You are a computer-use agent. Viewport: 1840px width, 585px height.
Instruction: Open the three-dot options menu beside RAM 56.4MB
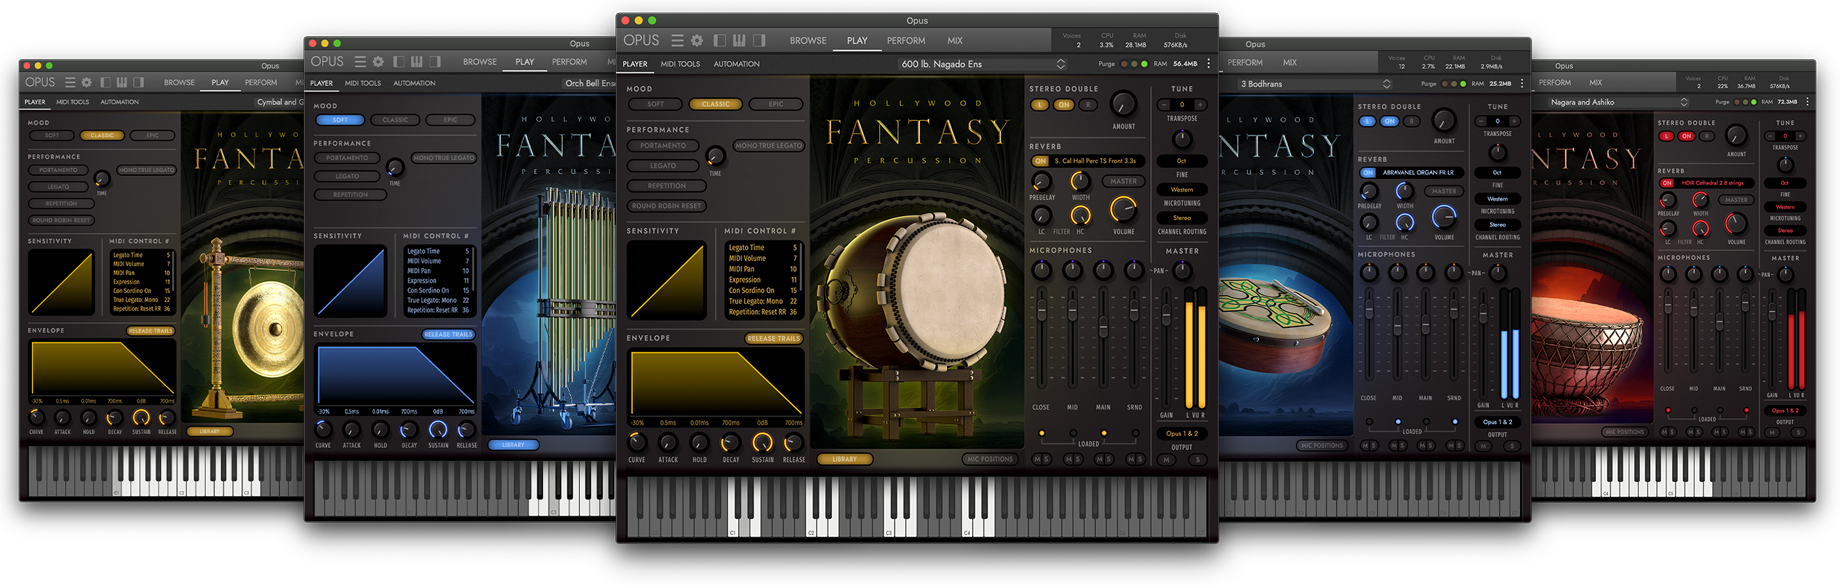tap(1208, 64)
